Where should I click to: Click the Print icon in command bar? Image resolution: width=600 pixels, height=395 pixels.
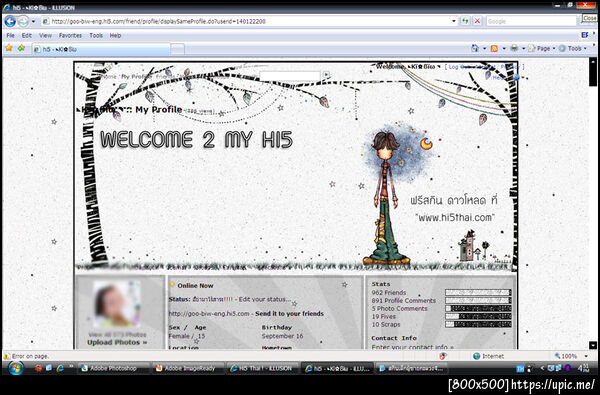[x=514, y=48]
